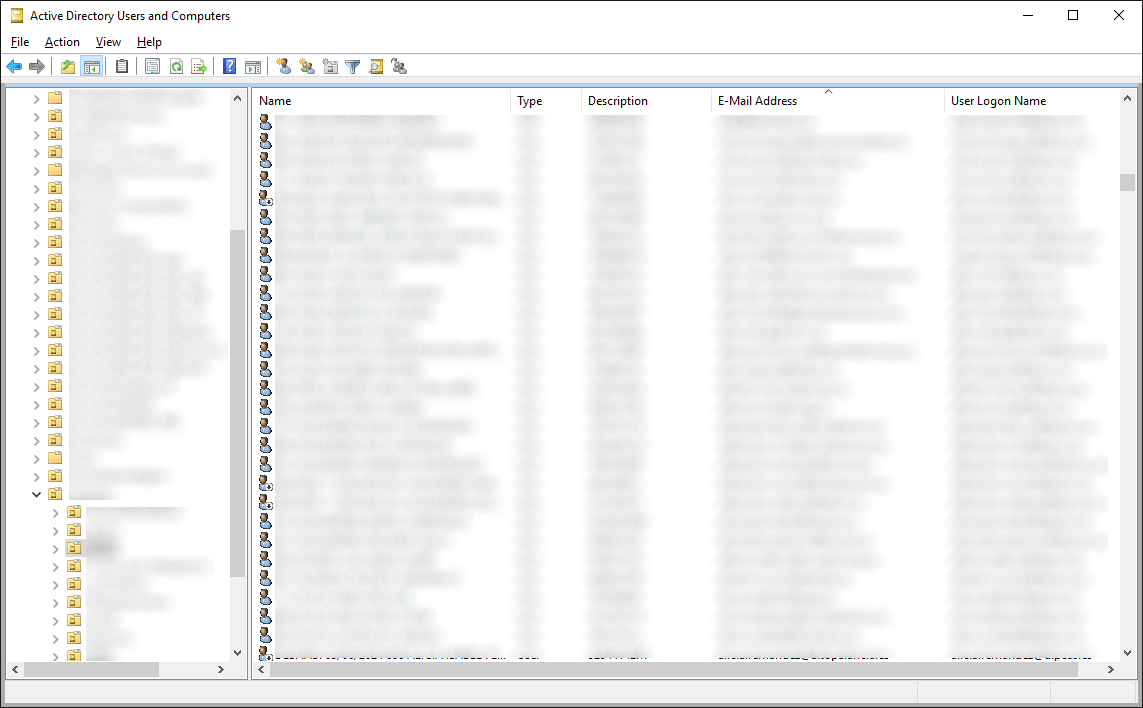Minimize the Active Directory Users and Computers window

coord(1028,15)
